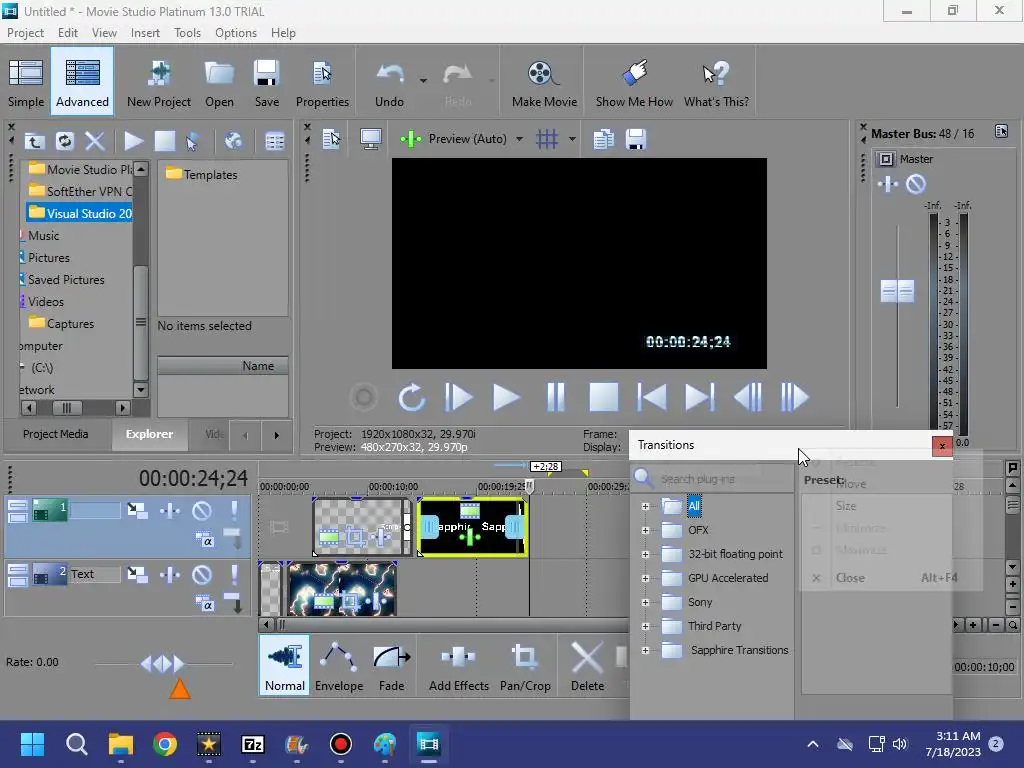Open the Tools menu
Image resolution: width=1024 pixels, height=768 pixels.
(x=187, y=33)
